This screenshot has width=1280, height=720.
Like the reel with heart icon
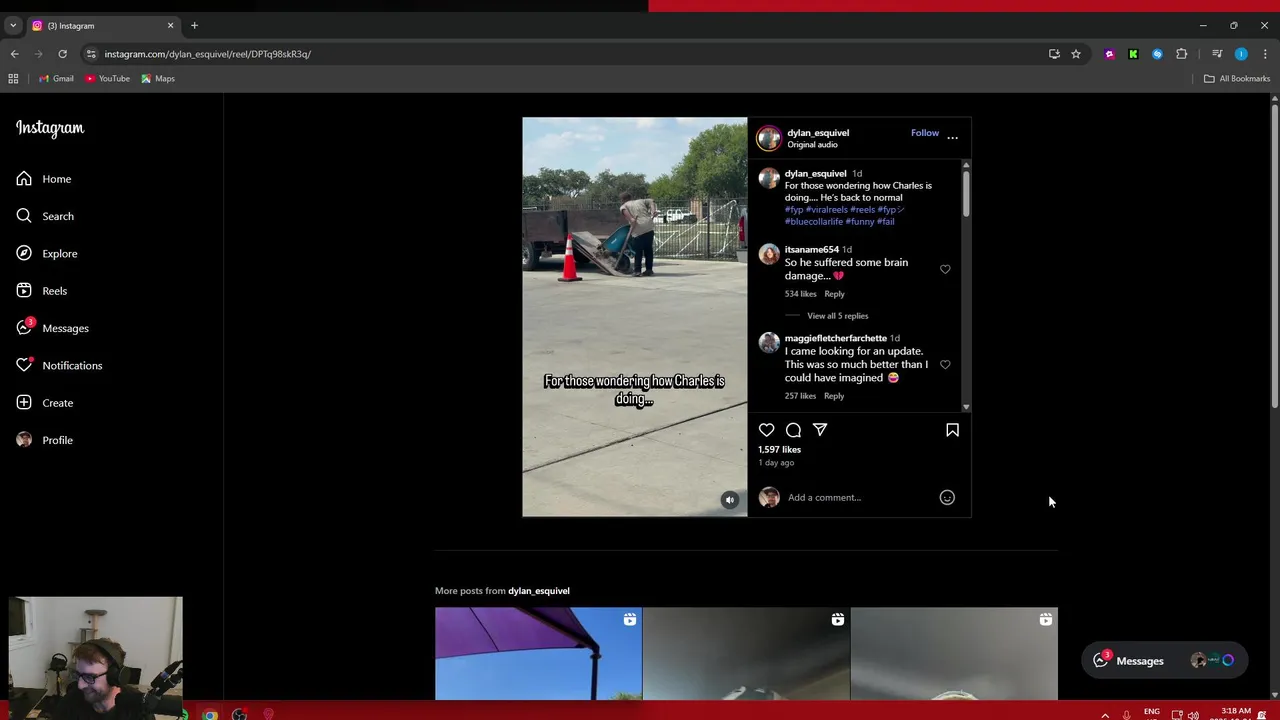767,430
